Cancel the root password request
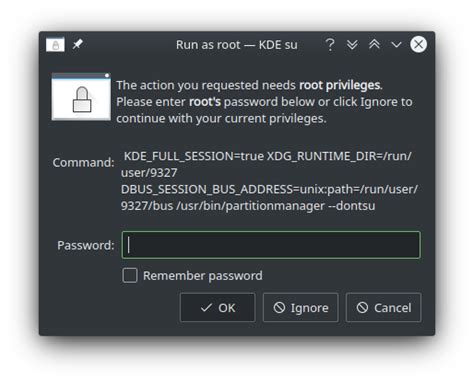Screen dimensions: 474x382 [384, 307]
